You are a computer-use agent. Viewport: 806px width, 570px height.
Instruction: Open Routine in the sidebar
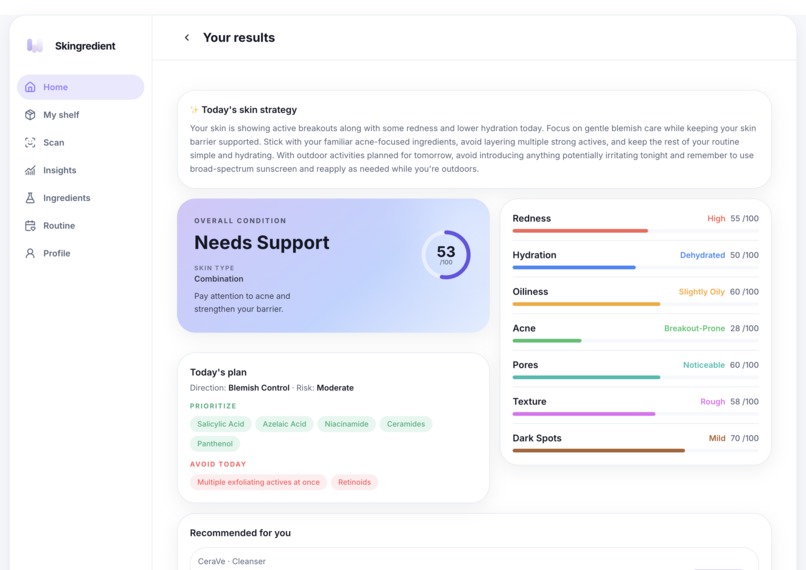click(81, 226)
